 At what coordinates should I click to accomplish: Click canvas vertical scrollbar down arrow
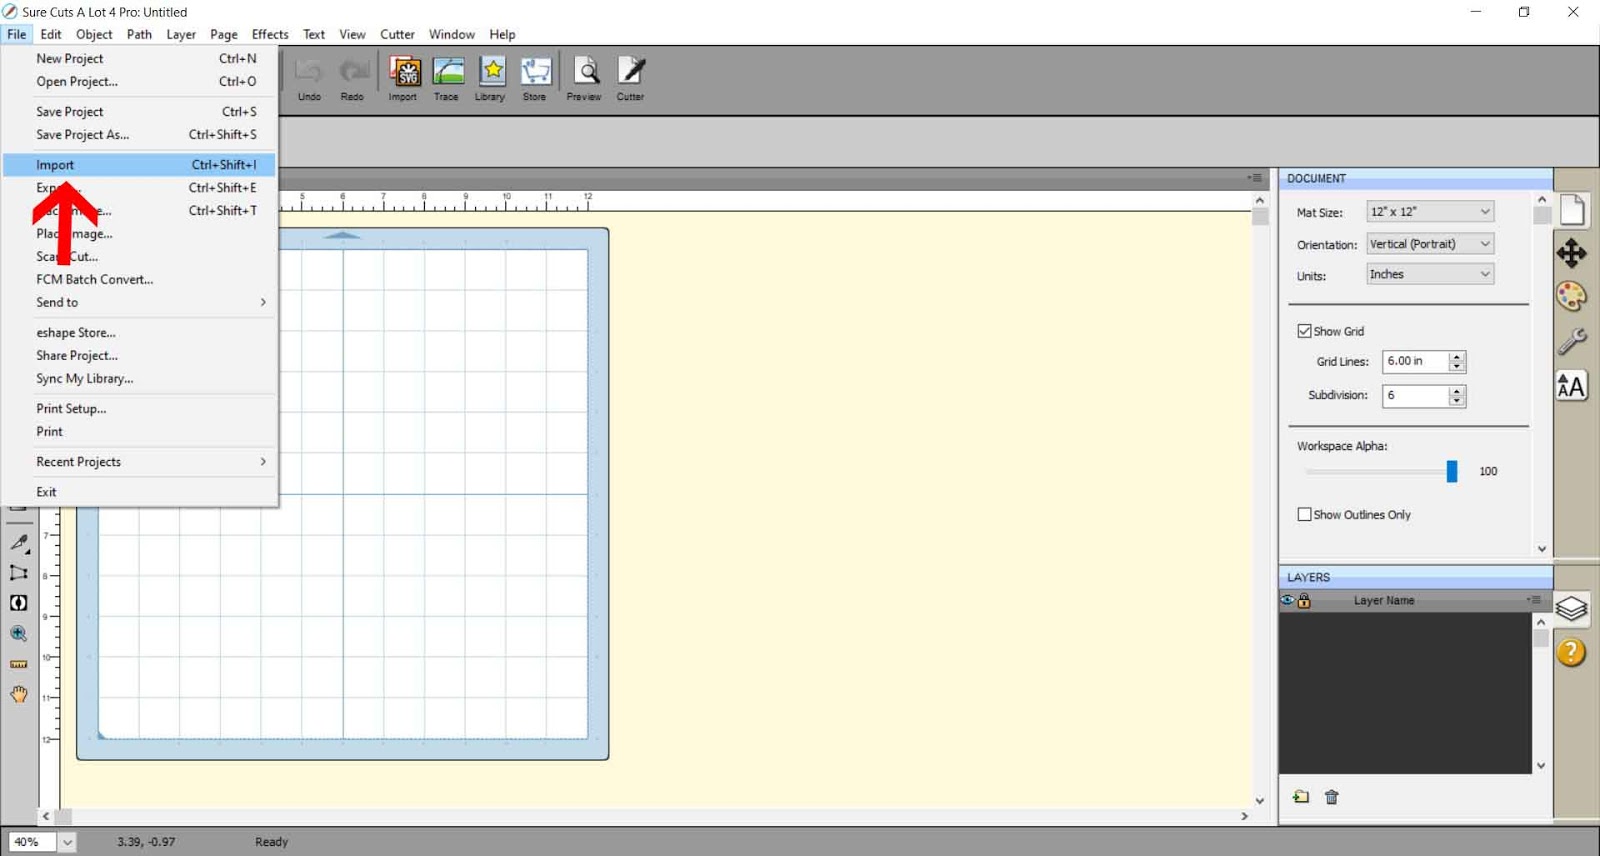tap(1260, 800)
